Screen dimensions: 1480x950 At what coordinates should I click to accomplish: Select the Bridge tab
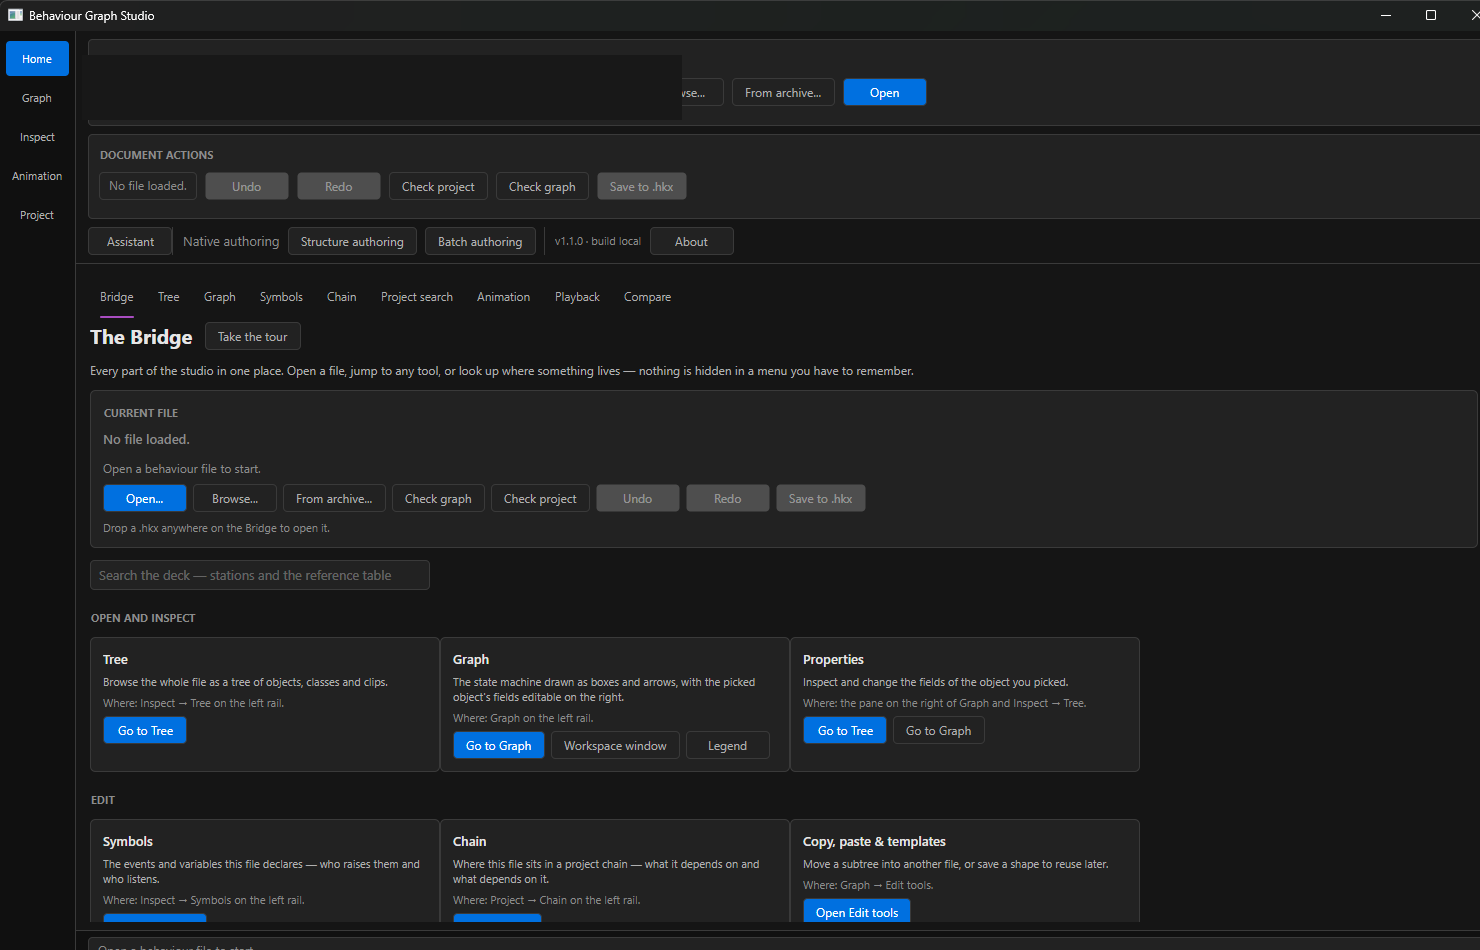tap(117, 297)
